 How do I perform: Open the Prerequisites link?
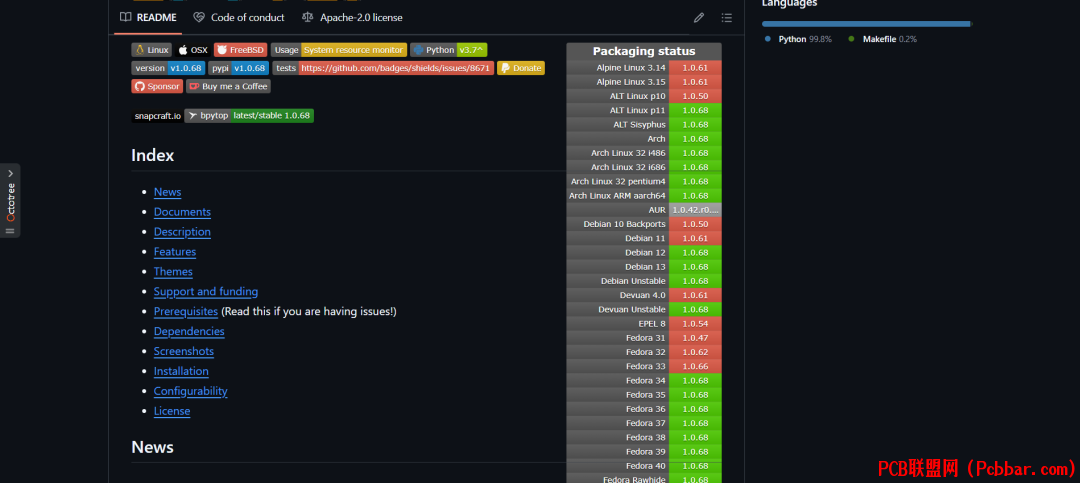pyautogui.click(x=186, y=311)
